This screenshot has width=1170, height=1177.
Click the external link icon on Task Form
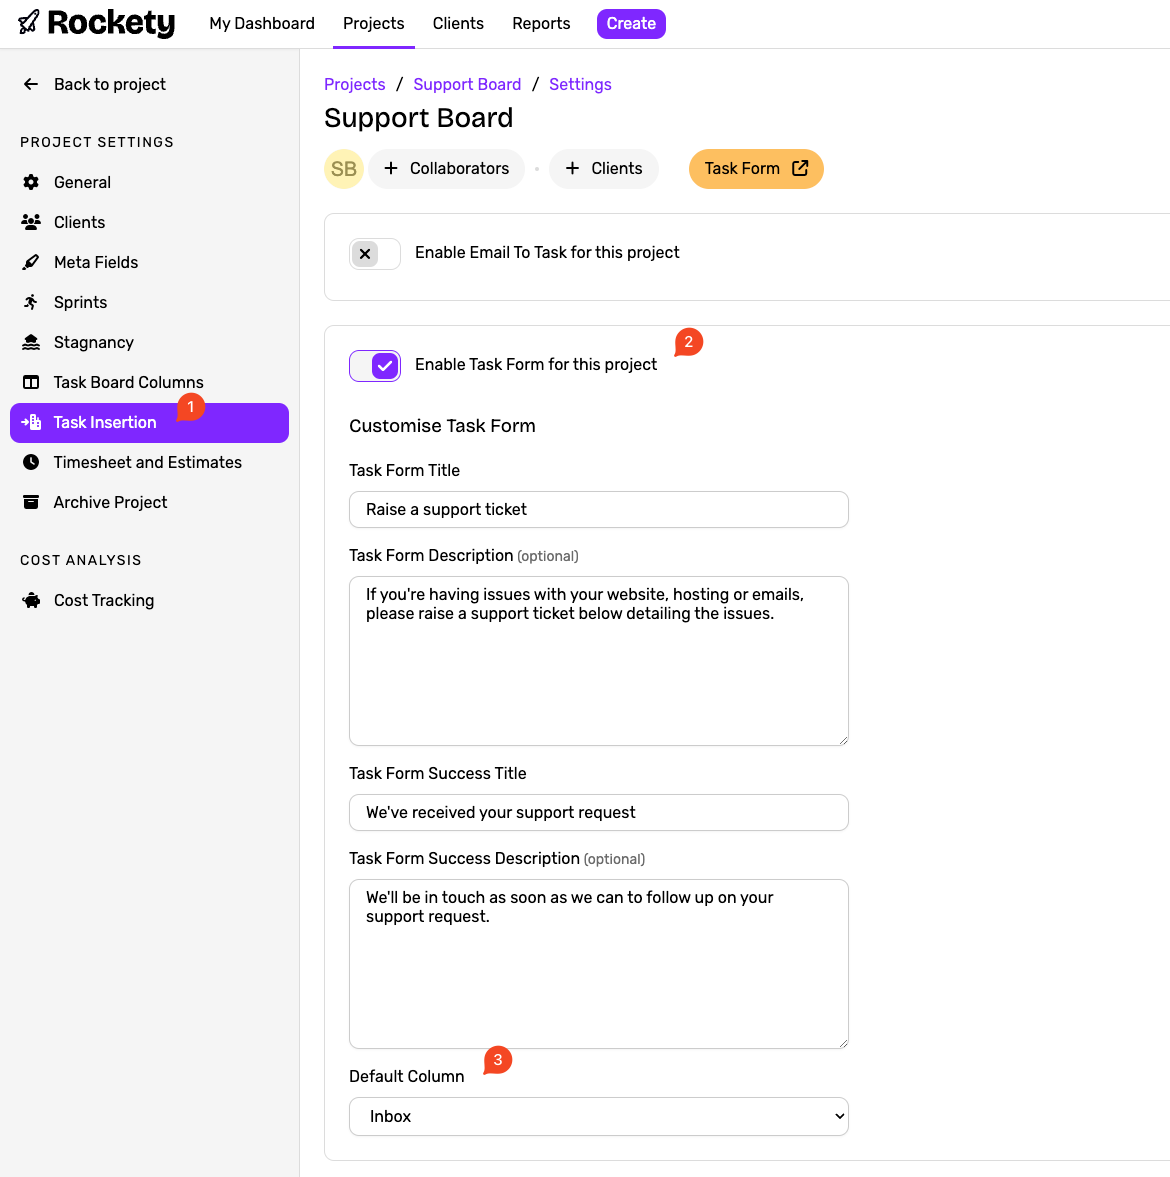pyautogui.click(x=800, y=168)
